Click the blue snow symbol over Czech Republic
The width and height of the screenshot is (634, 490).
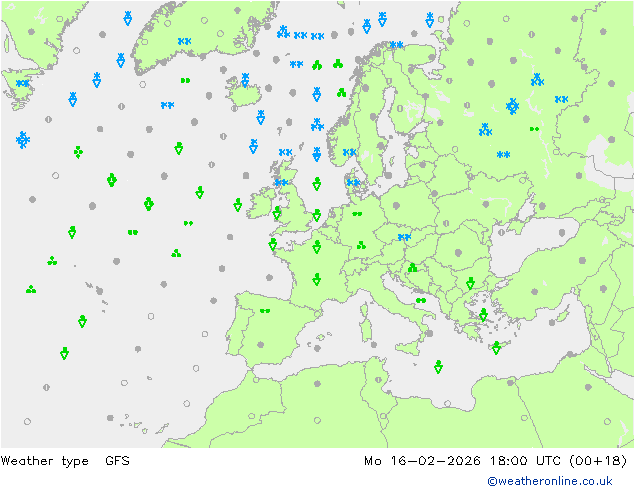click(x=404, y=237)
